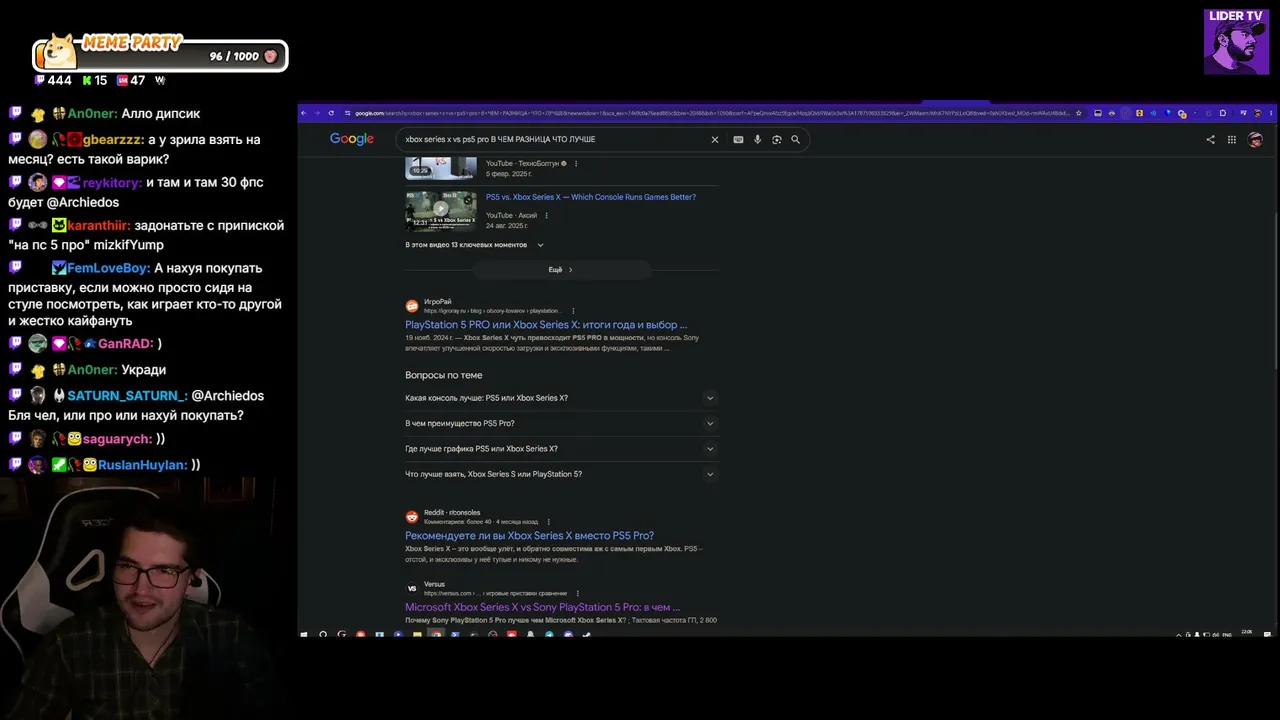Click the Reddit site icon
Image resolution: width=1280 pixels, height=720 pixels.
[x=412, y=517]
